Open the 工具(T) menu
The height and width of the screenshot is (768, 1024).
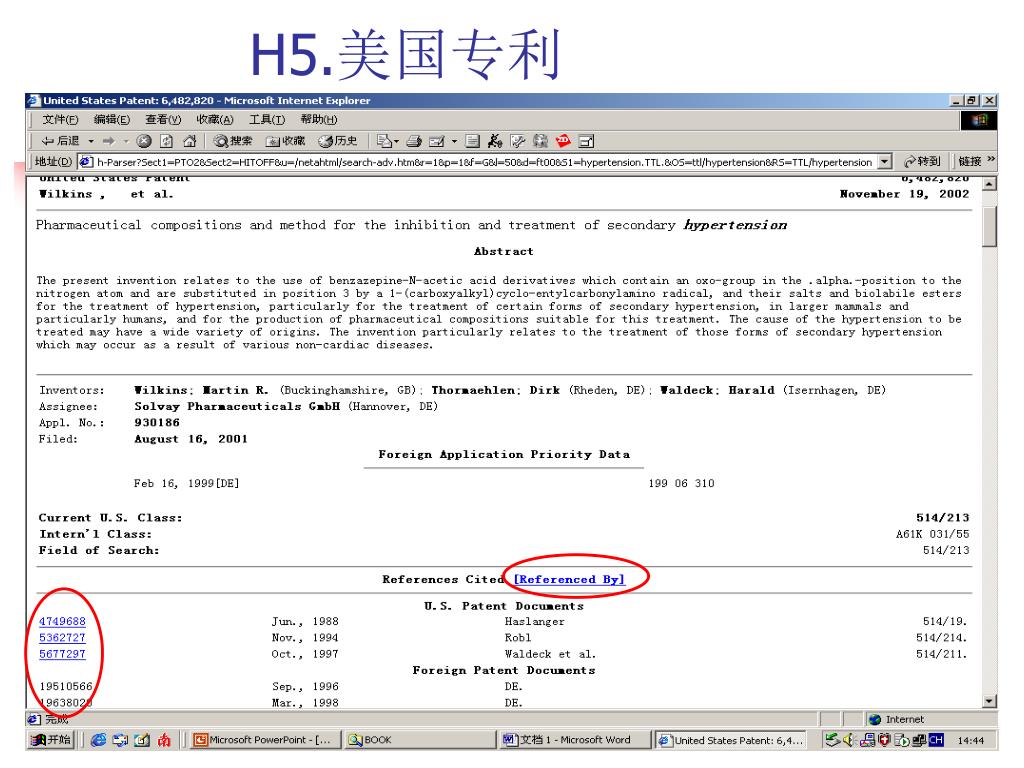point(267,120)
